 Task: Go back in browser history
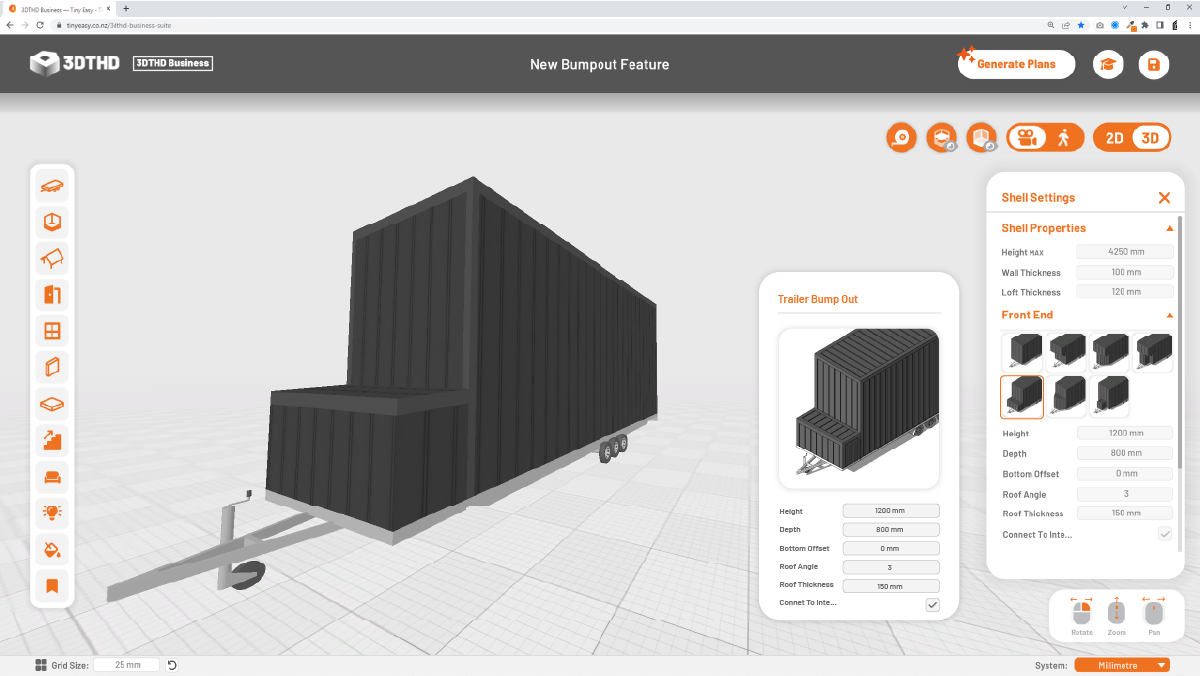pos(10,25)
